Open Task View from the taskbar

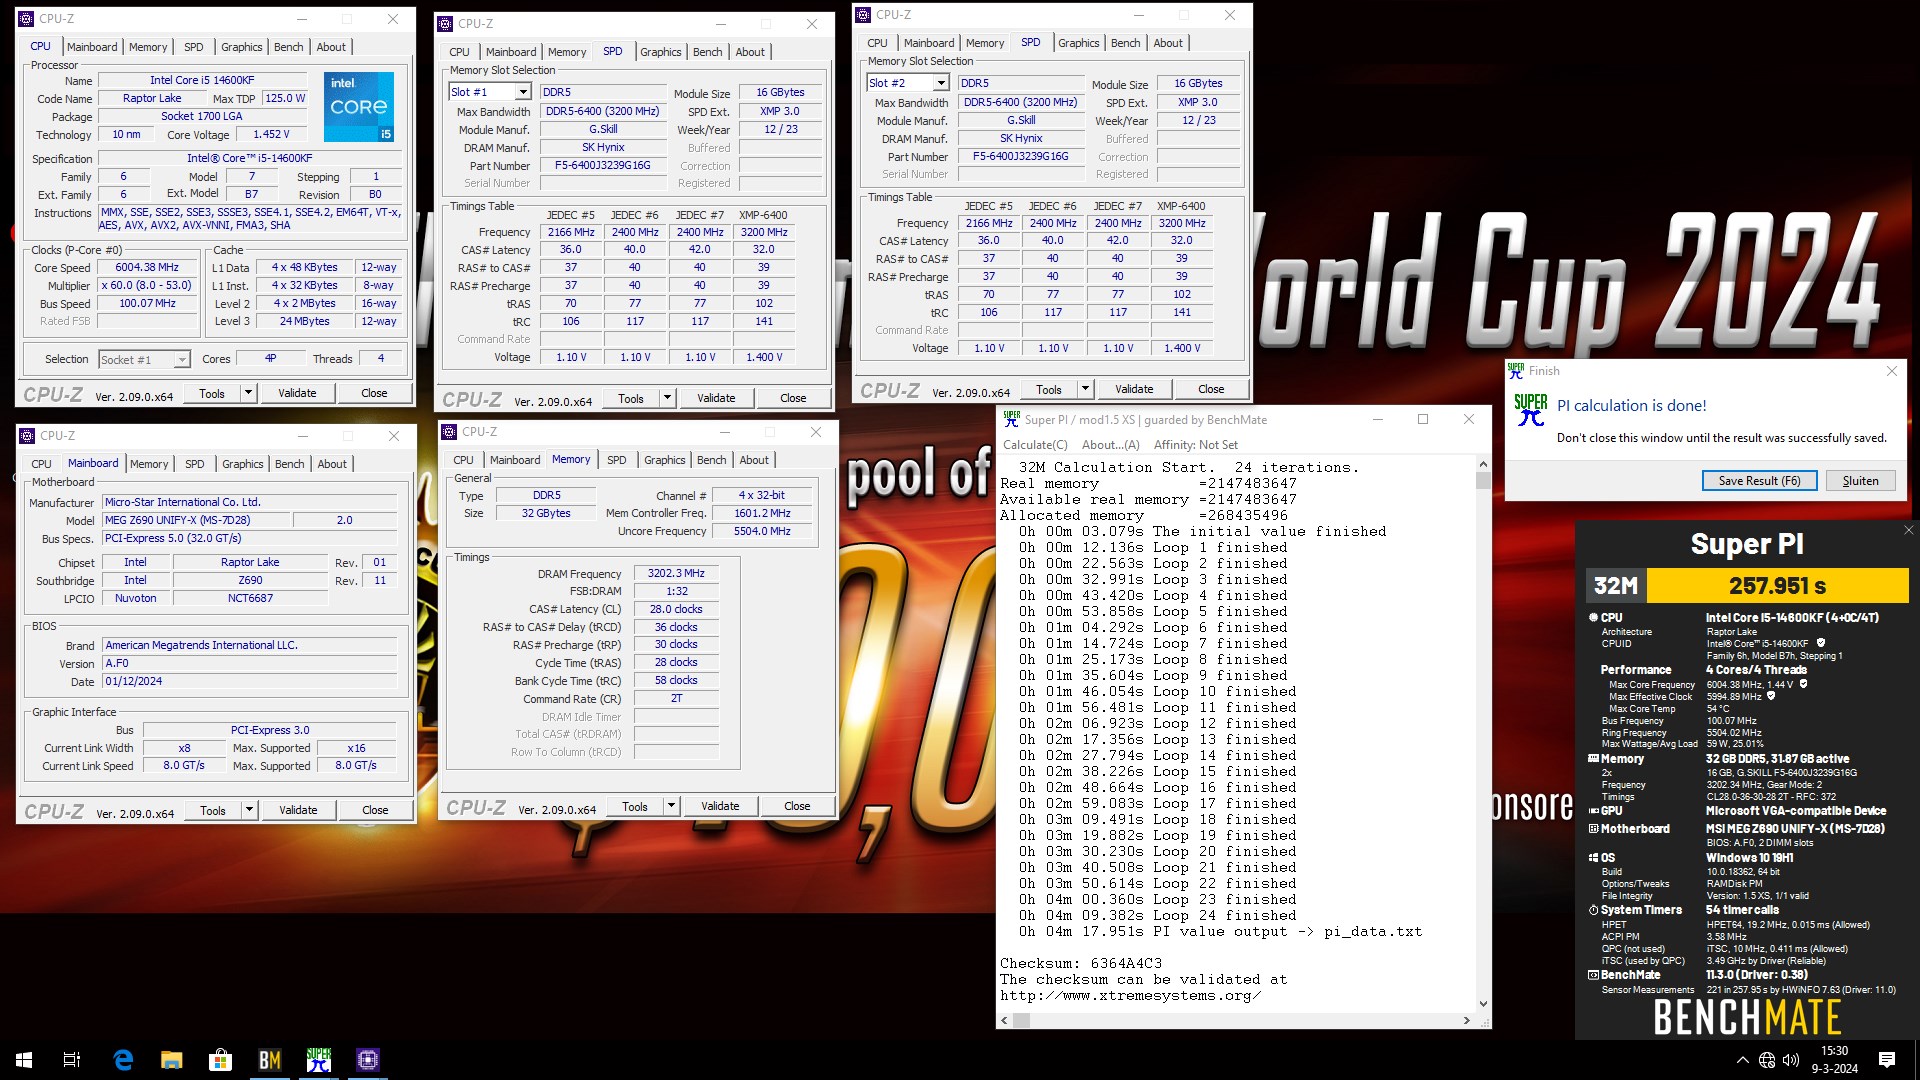(72, 1060)
